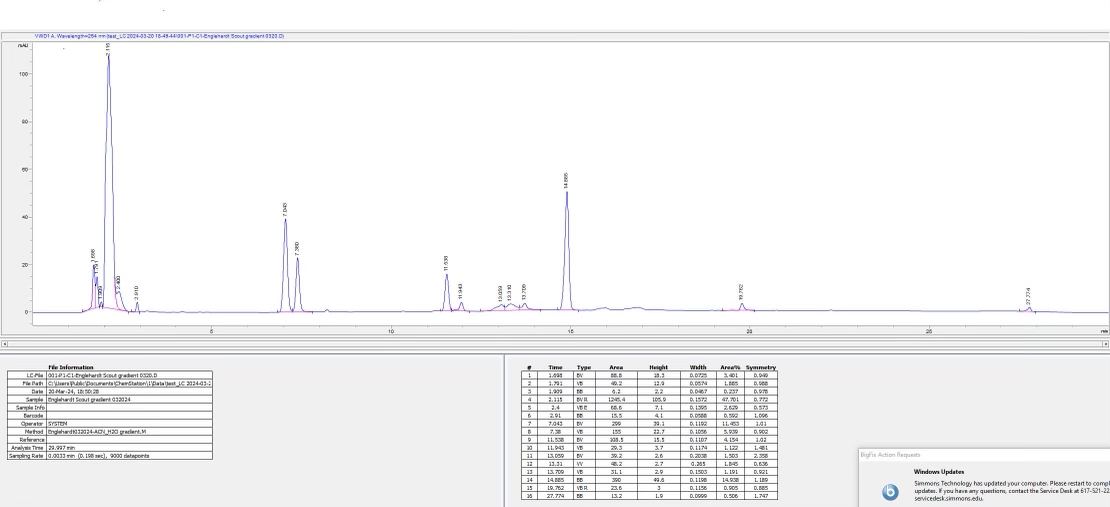Screen dimensions: 1110x507
Task: Select symmetry value 2.358 in row 11
Action: point(761,455)
